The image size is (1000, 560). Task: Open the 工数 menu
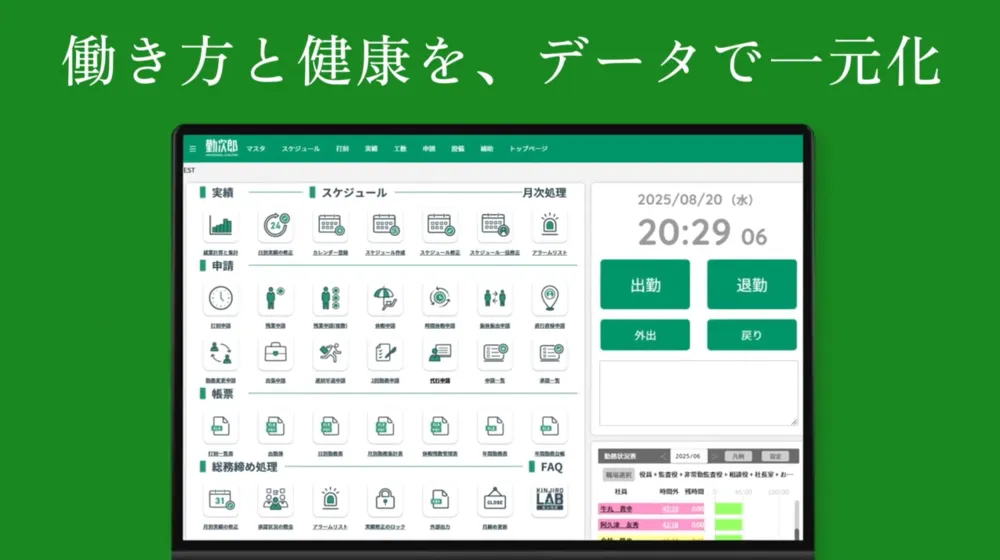tap(400, 149)
